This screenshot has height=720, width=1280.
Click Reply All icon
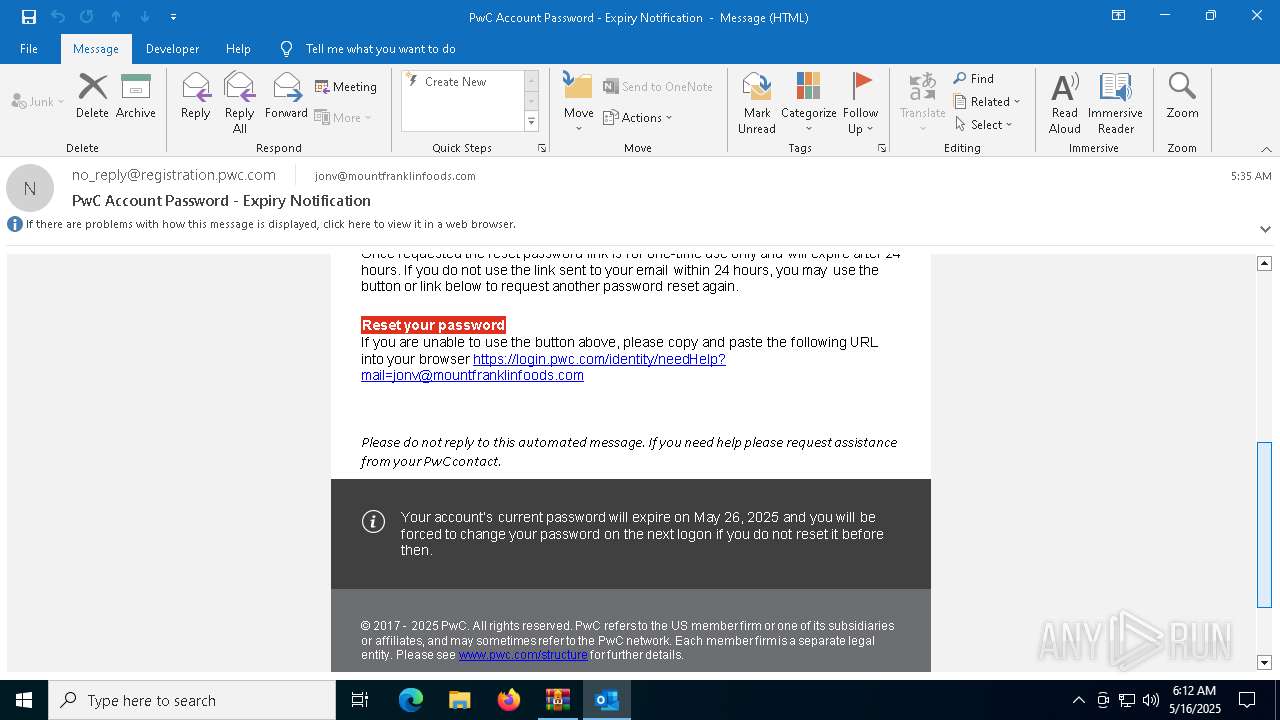tap(239, 102)
